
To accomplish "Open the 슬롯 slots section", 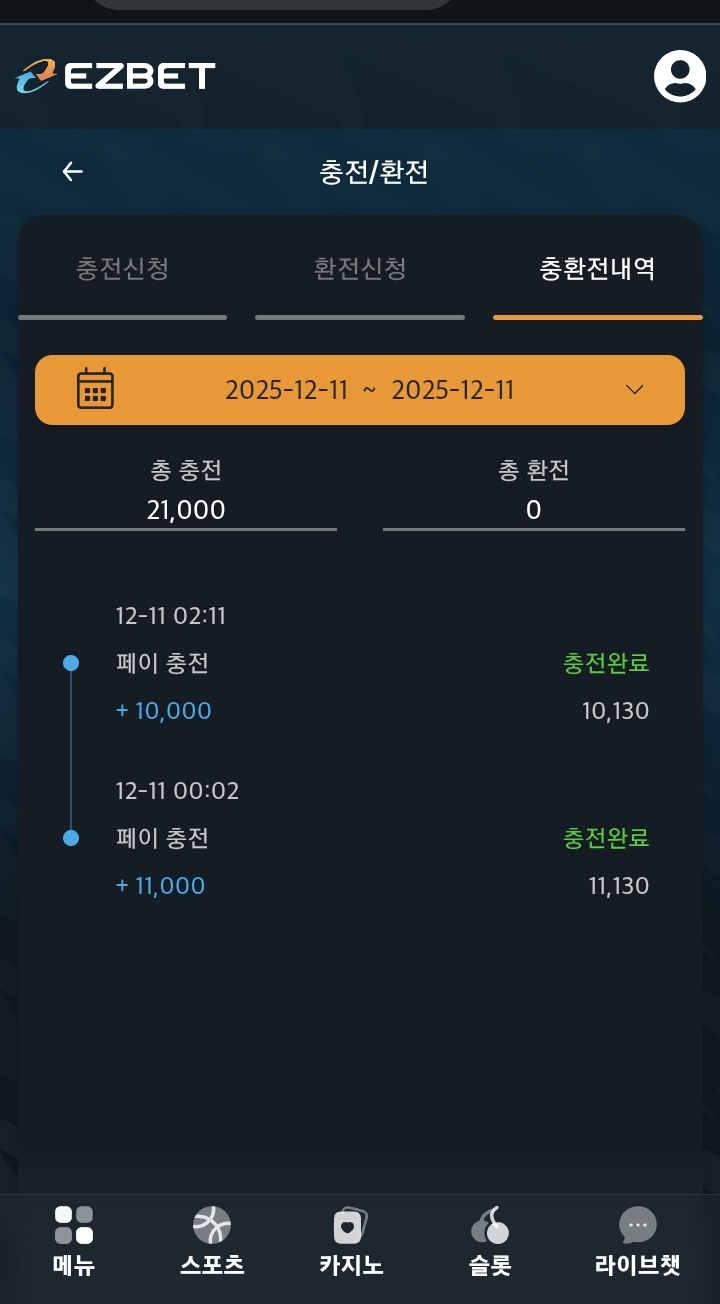I will (489, 1240).
